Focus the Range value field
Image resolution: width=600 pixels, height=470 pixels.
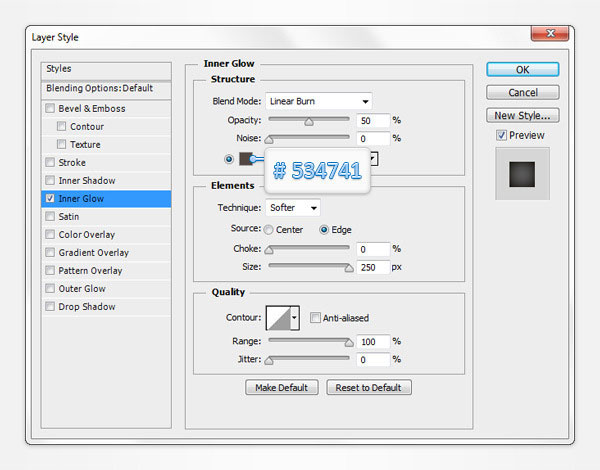click(373, 341)
